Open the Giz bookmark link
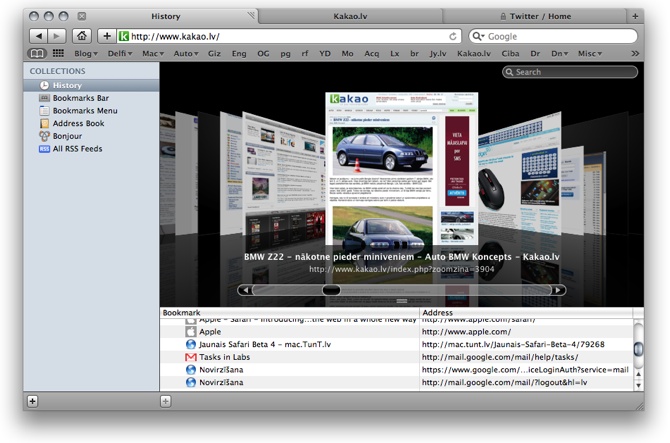670x443 pixels. [x=214, y=53]
